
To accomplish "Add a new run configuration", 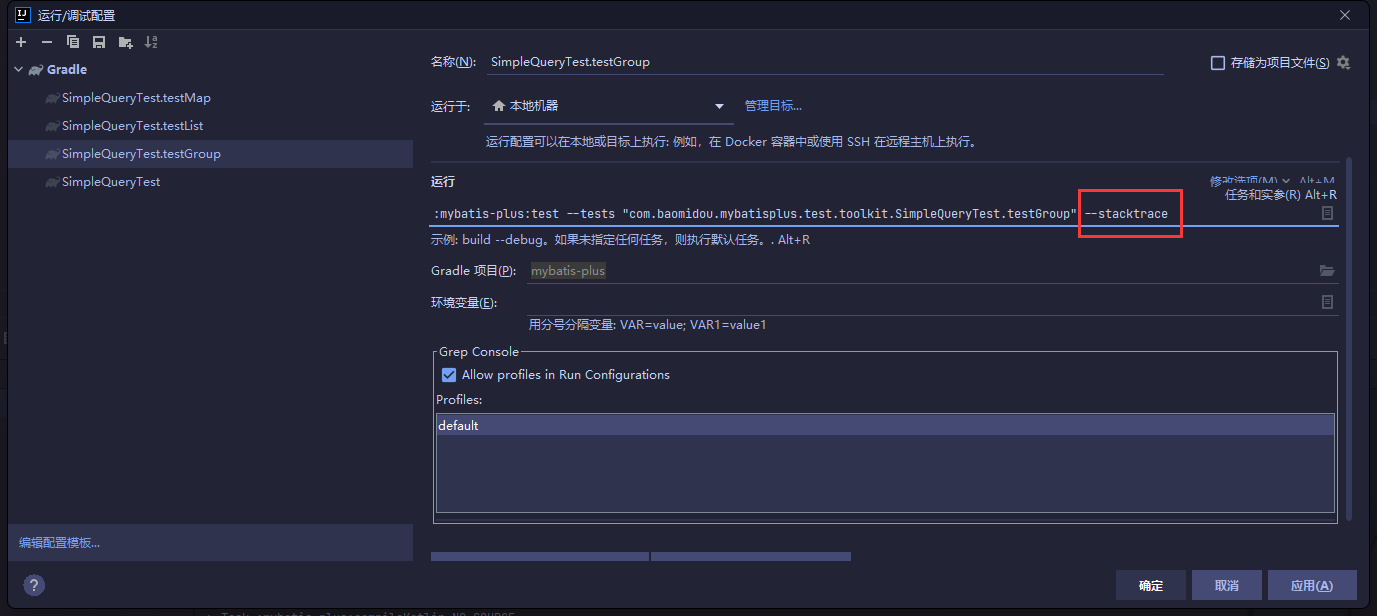I will pyautogui.click(x=21, y=42).
